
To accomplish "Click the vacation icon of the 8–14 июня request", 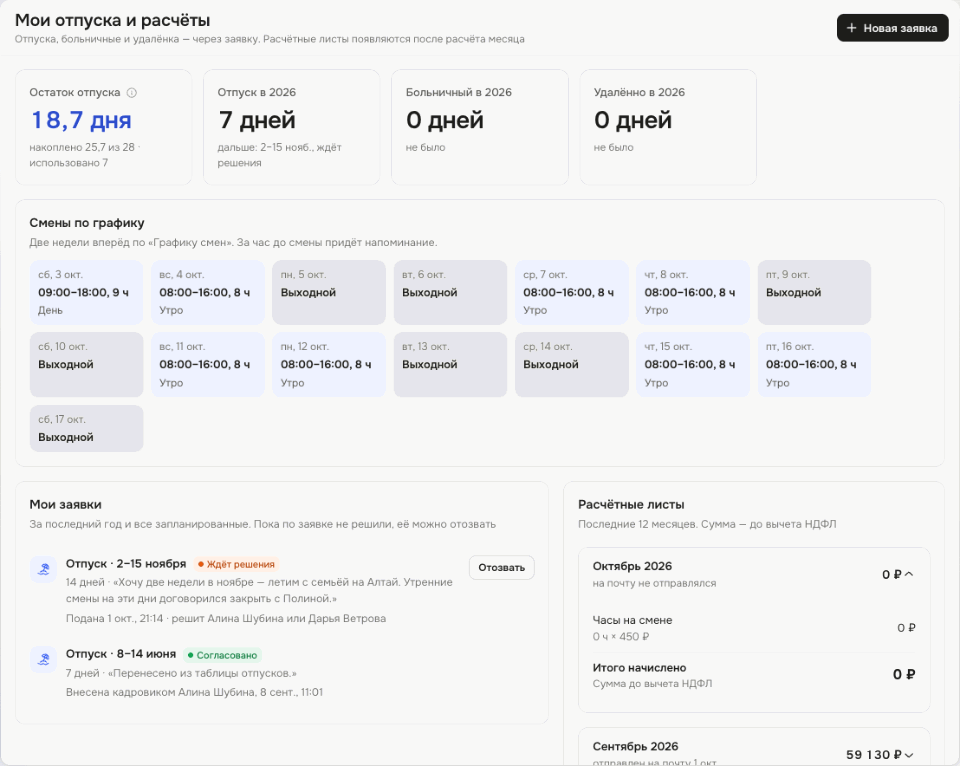I will point(43,659).
